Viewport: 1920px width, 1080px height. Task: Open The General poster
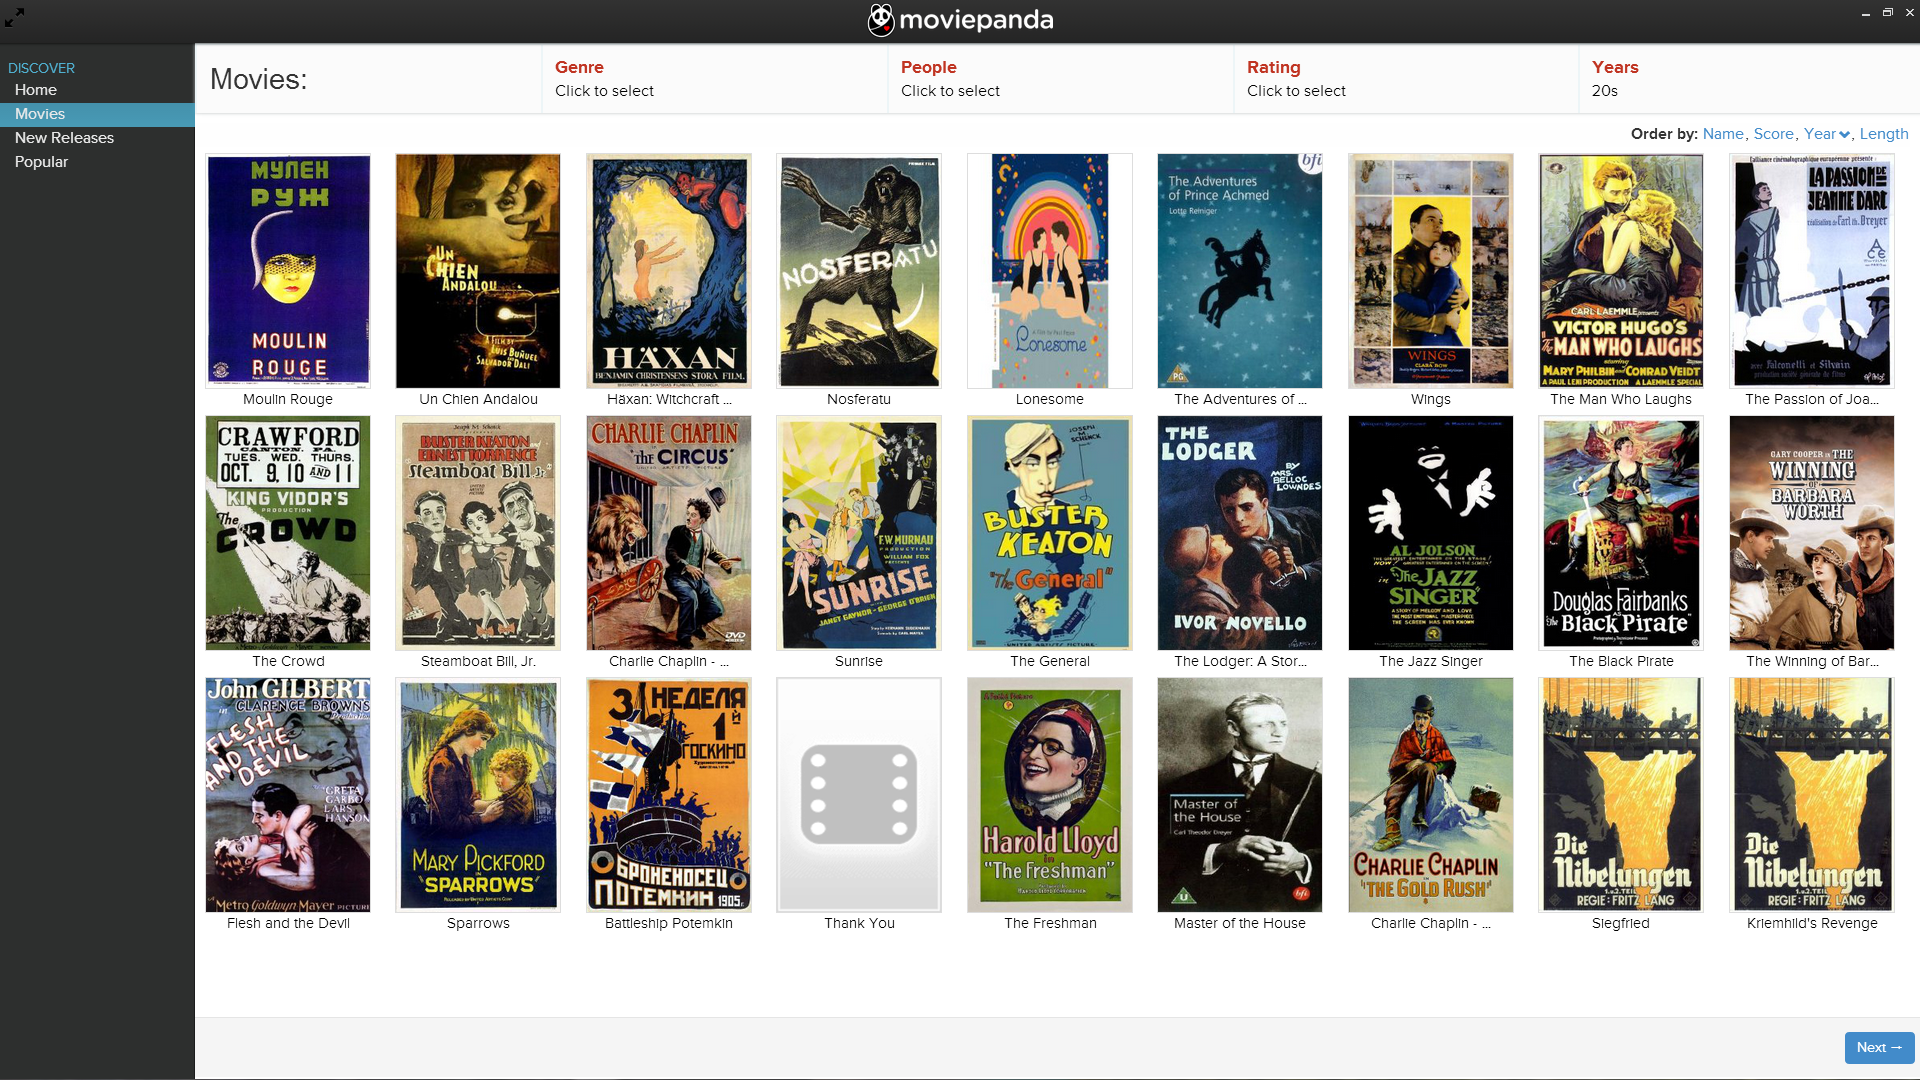[x=1050, y=533]
